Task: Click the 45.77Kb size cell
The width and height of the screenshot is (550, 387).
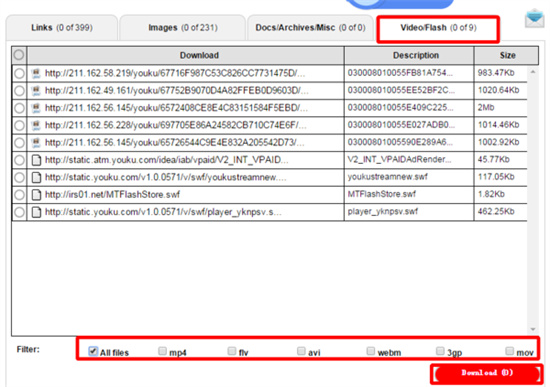Action: click(x=494, y=160)
